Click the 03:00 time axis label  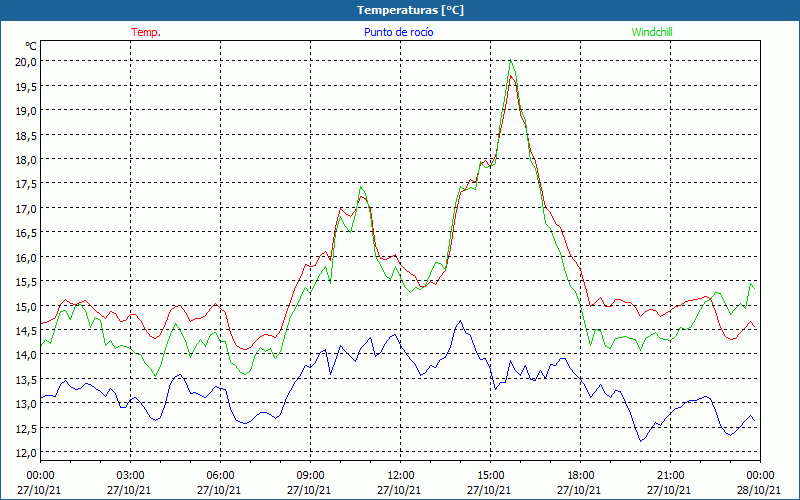click(x=130, y=476)
